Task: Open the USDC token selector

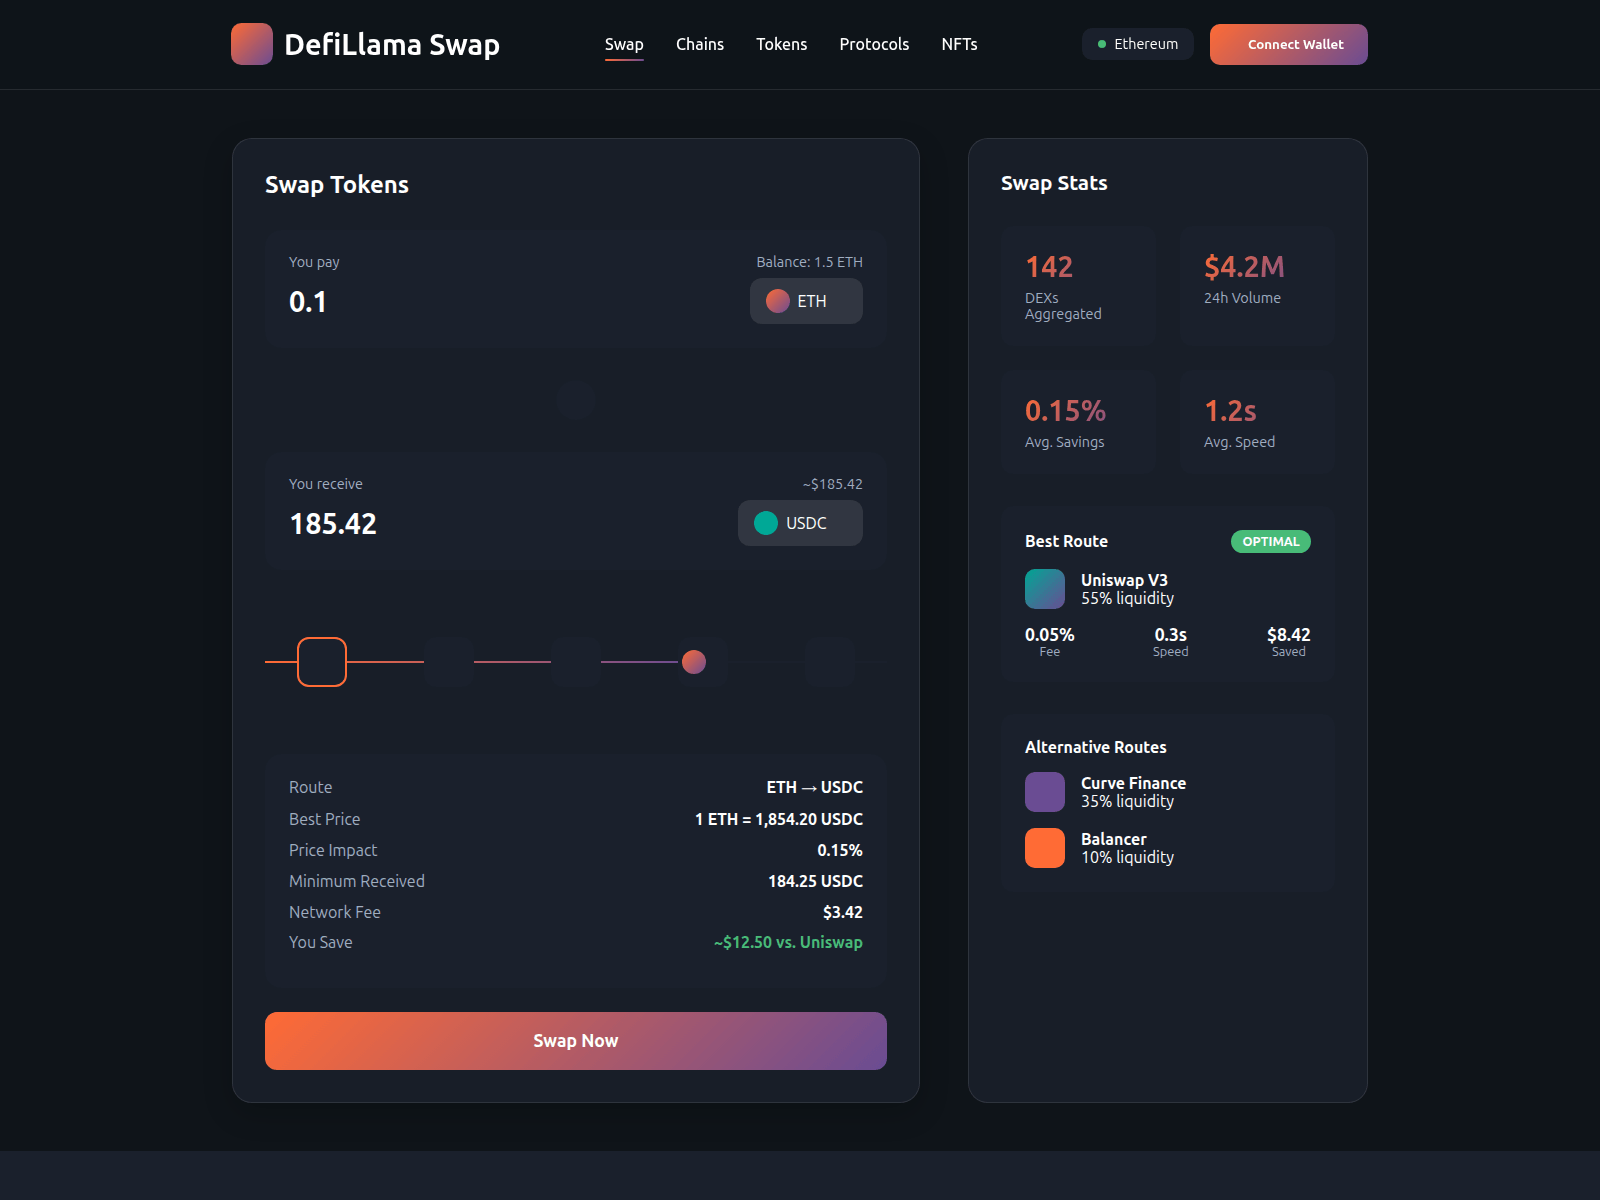Action: click(800, 523)
